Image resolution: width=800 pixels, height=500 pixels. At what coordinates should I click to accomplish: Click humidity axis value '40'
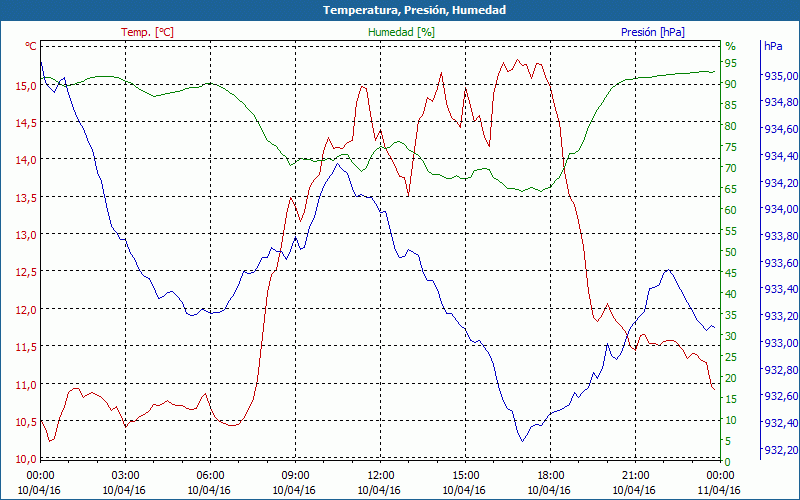coord(731,294)
